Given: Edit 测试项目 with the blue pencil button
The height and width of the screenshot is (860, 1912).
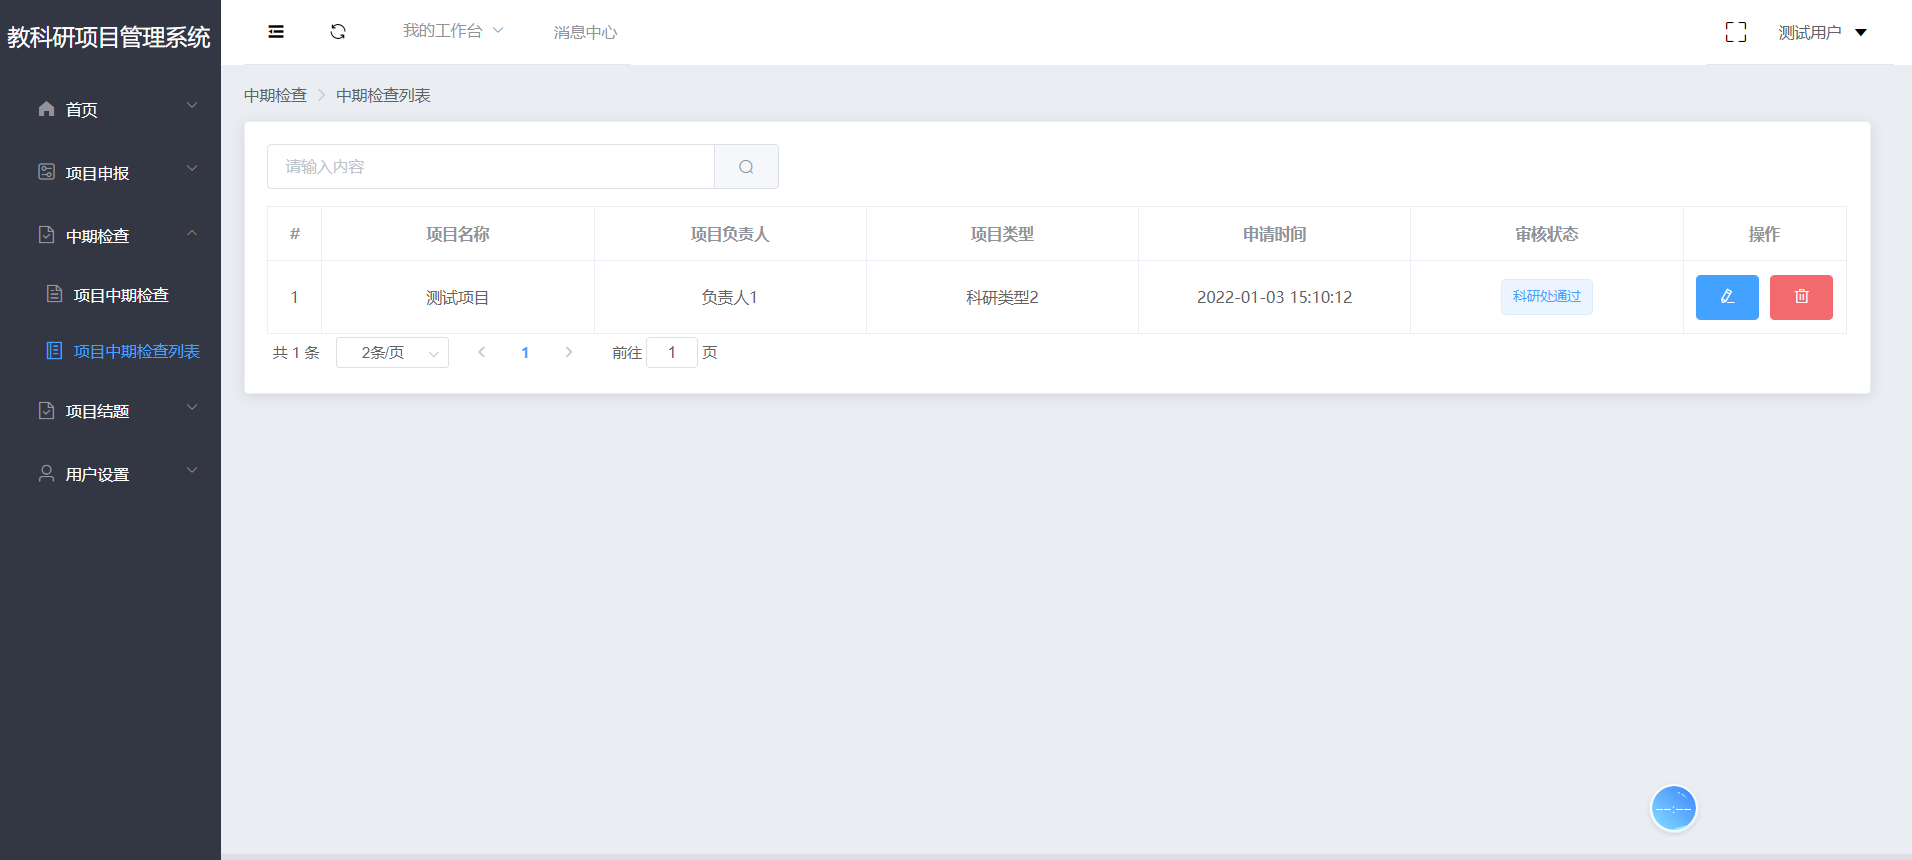Looking at the screenshot, I should pyautogui.click(x=1727, y=297).
